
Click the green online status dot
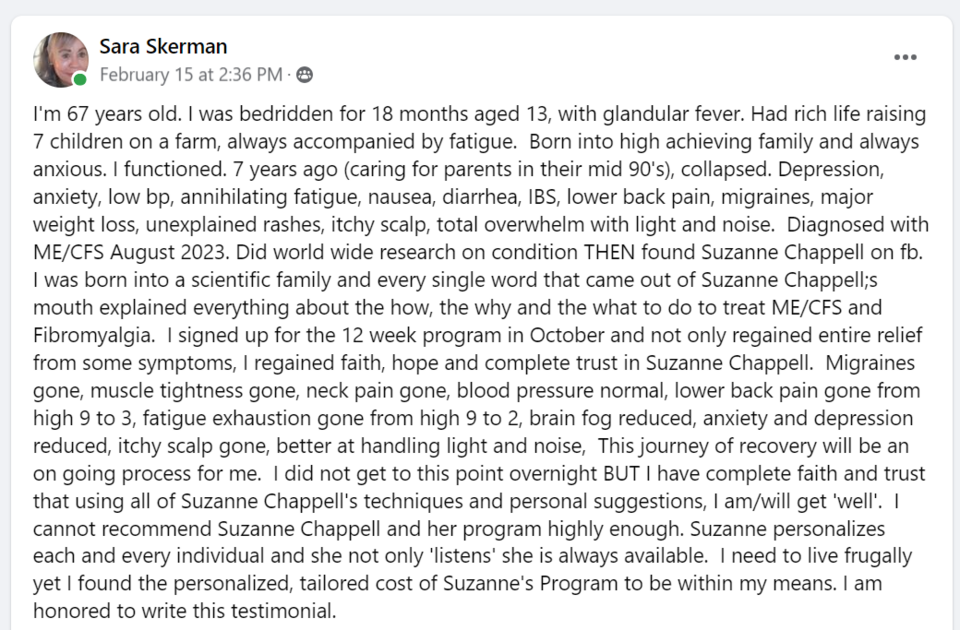[x=80, y=79]
